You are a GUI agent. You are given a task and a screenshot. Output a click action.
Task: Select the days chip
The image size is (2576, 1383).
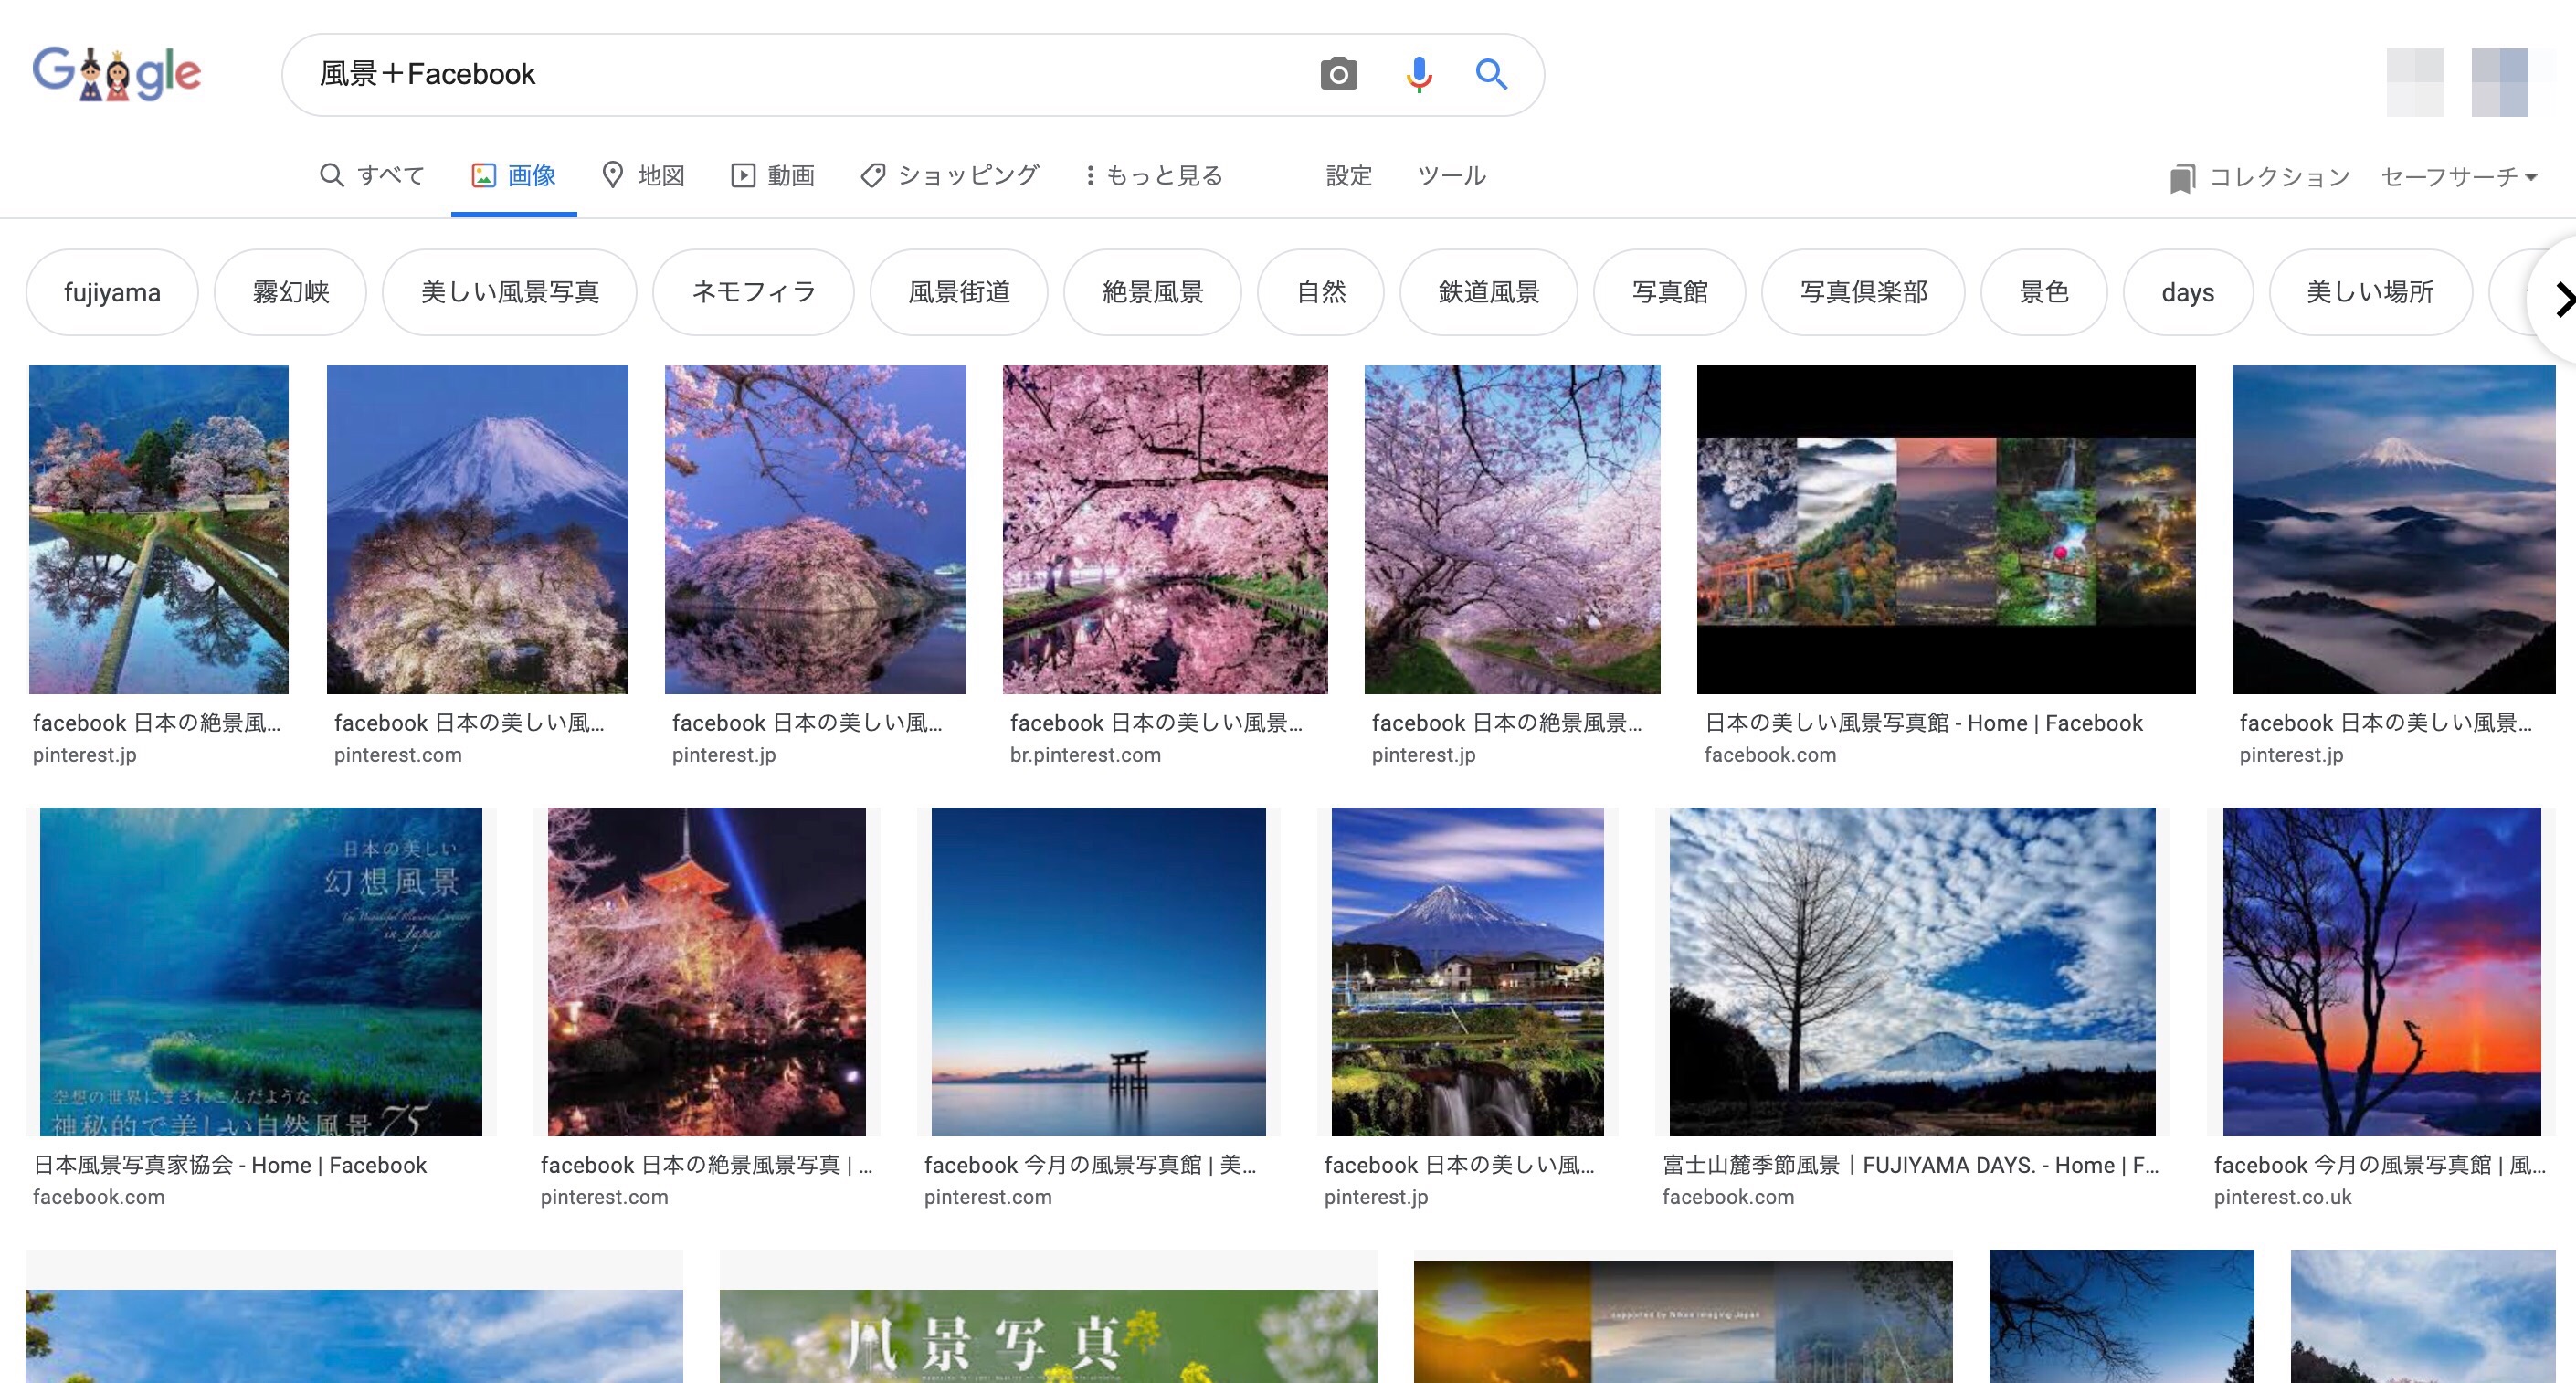click(x=2188, y=292)
